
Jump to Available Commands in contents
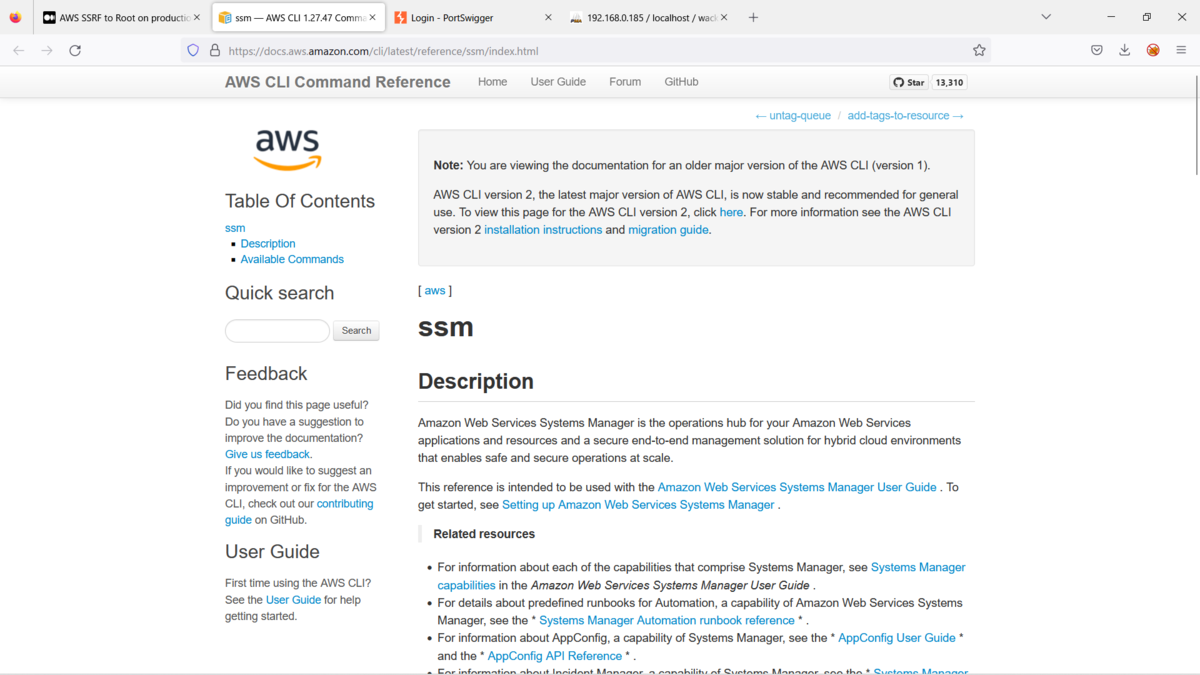pyautogui.click(x=292, y=259)
